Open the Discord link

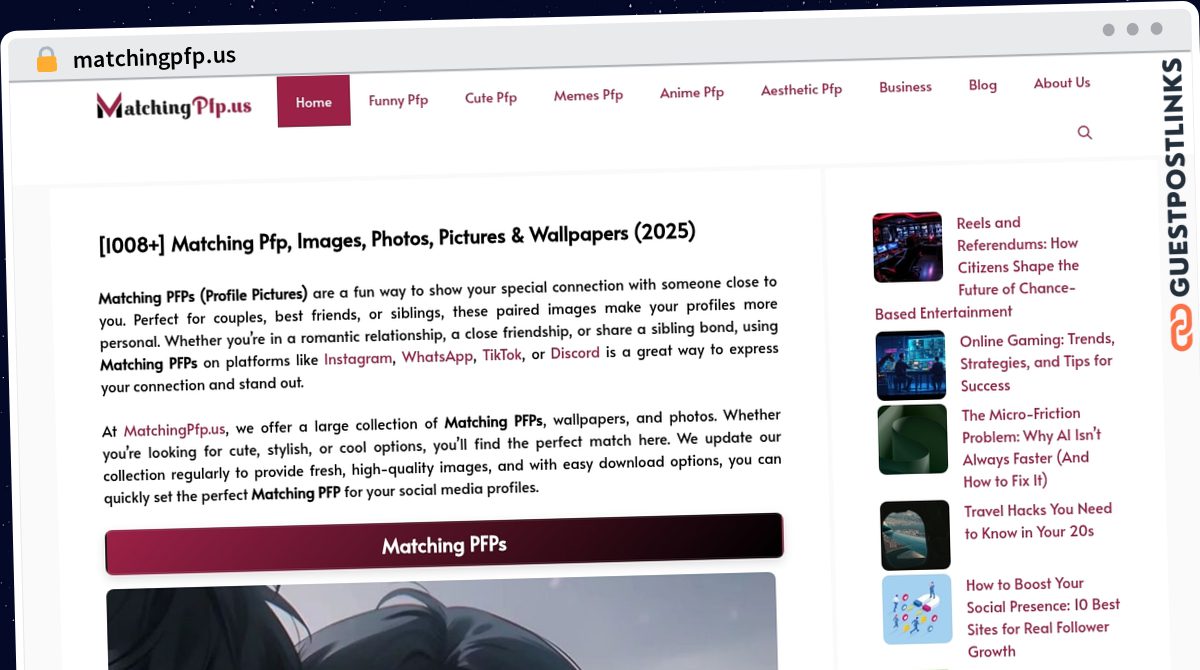pyautogui.click(x=575, y=352)
